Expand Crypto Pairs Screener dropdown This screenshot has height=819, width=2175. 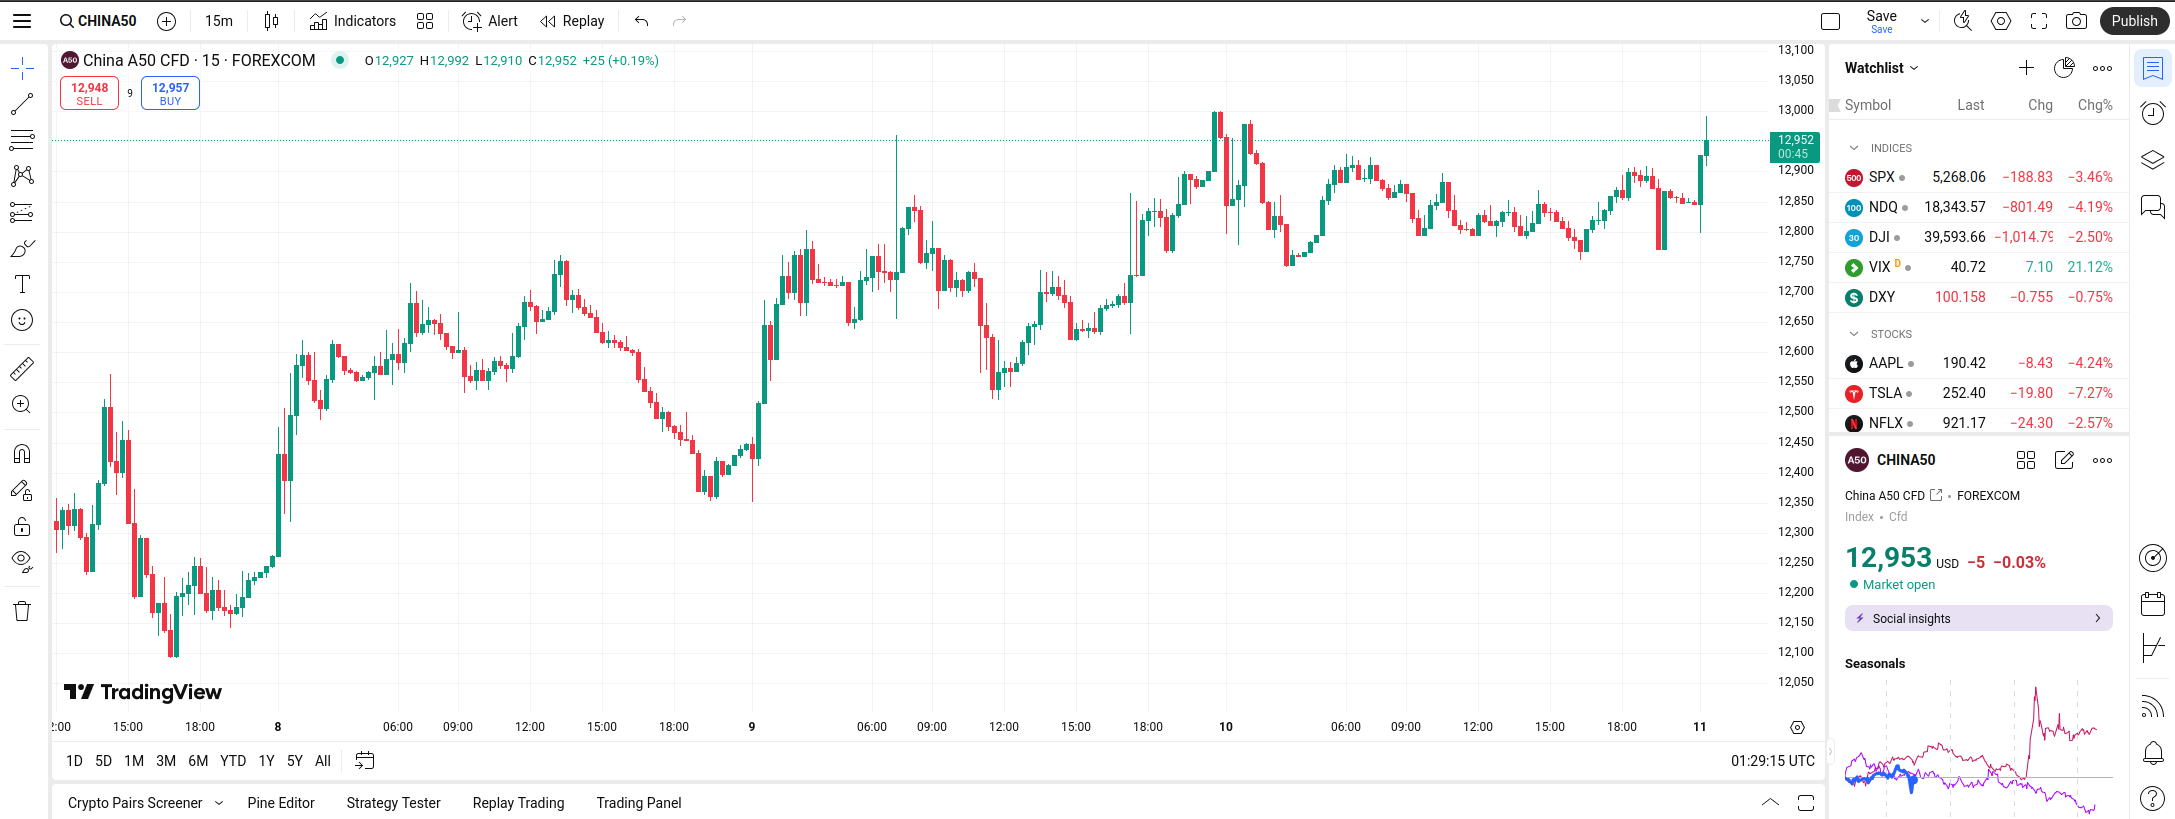219,803
